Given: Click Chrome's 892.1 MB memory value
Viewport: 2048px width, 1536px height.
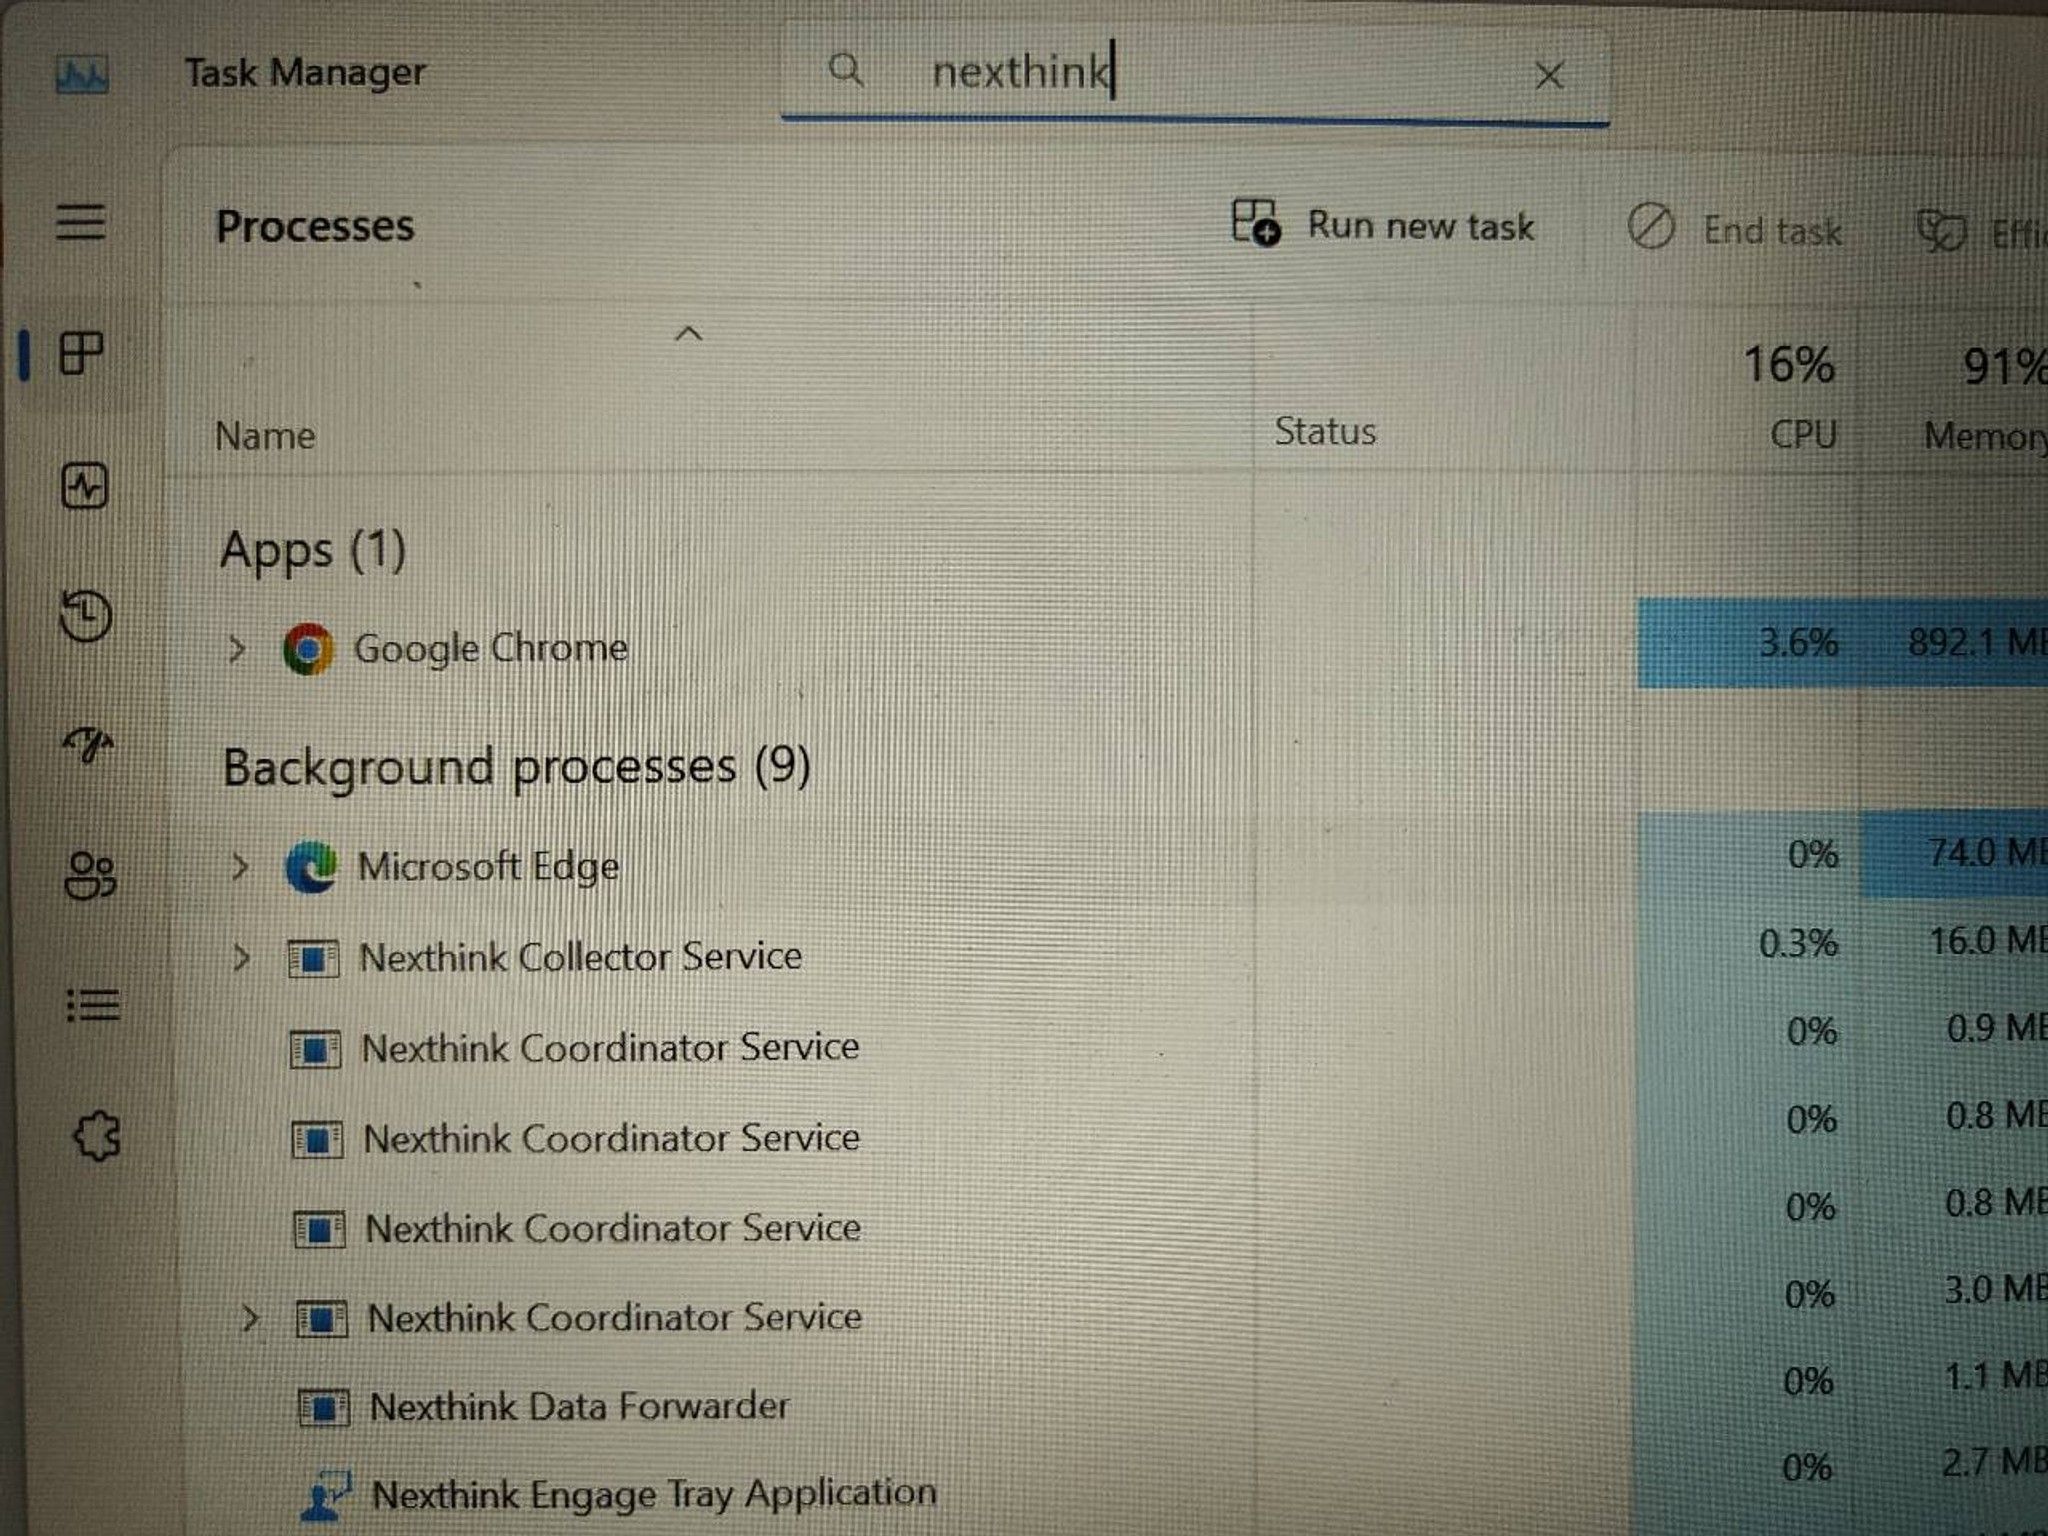Looking at the screenshot, I should point(1977,641).
